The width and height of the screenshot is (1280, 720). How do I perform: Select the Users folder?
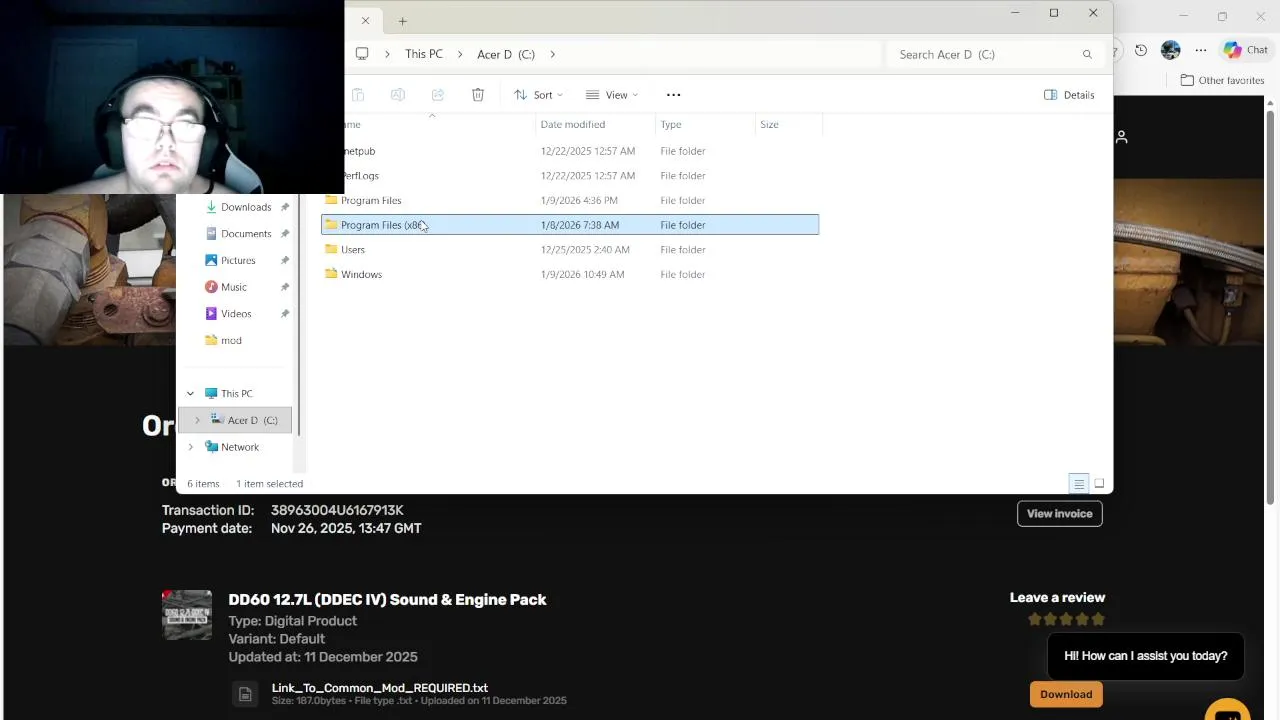[570, 249]
